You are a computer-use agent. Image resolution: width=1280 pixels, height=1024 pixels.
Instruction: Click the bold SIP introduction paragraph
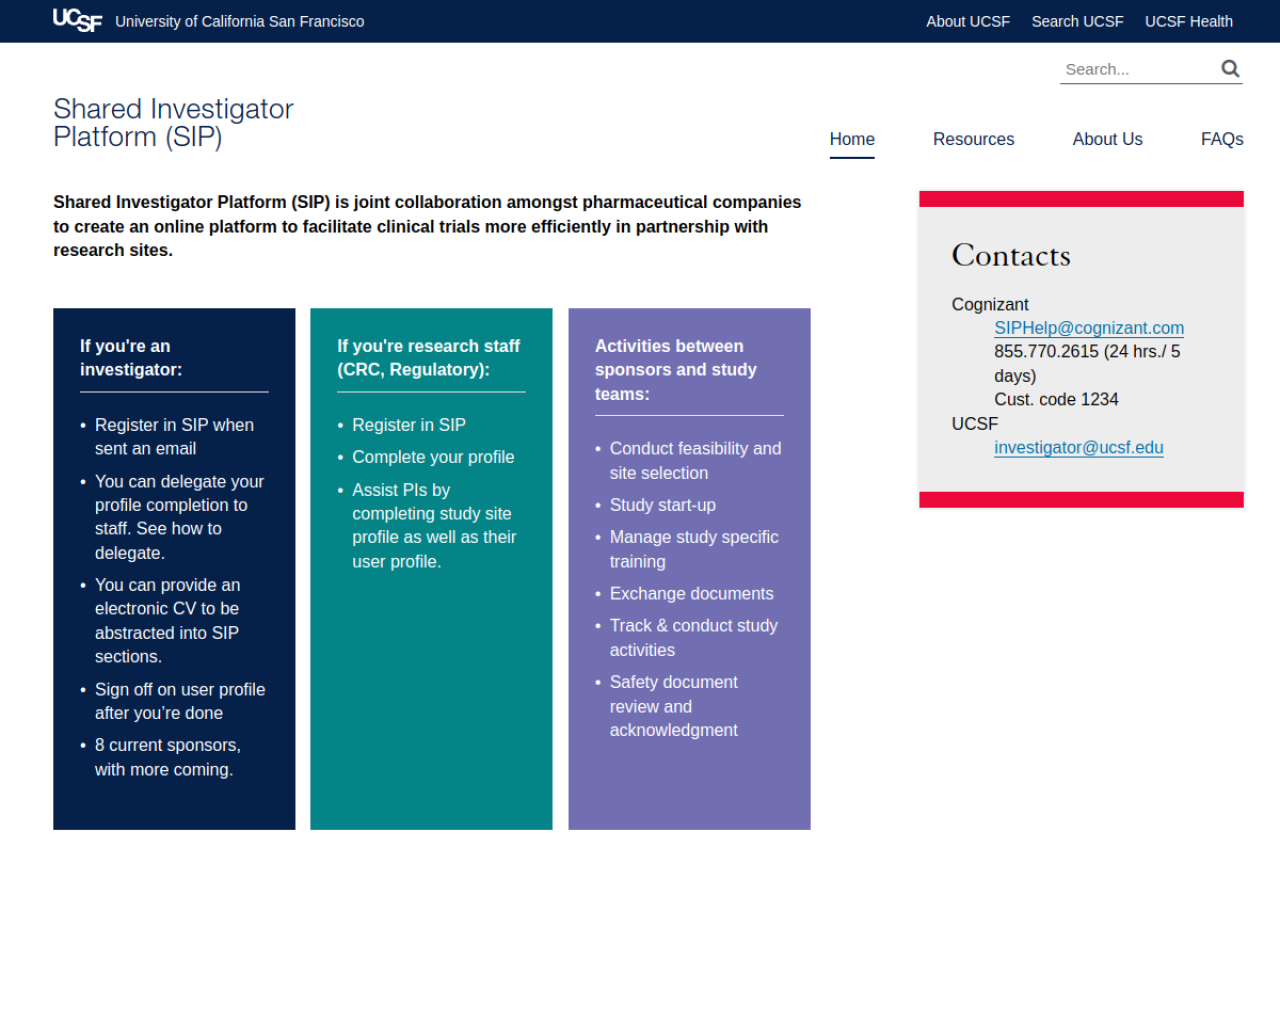coord(427,226)
